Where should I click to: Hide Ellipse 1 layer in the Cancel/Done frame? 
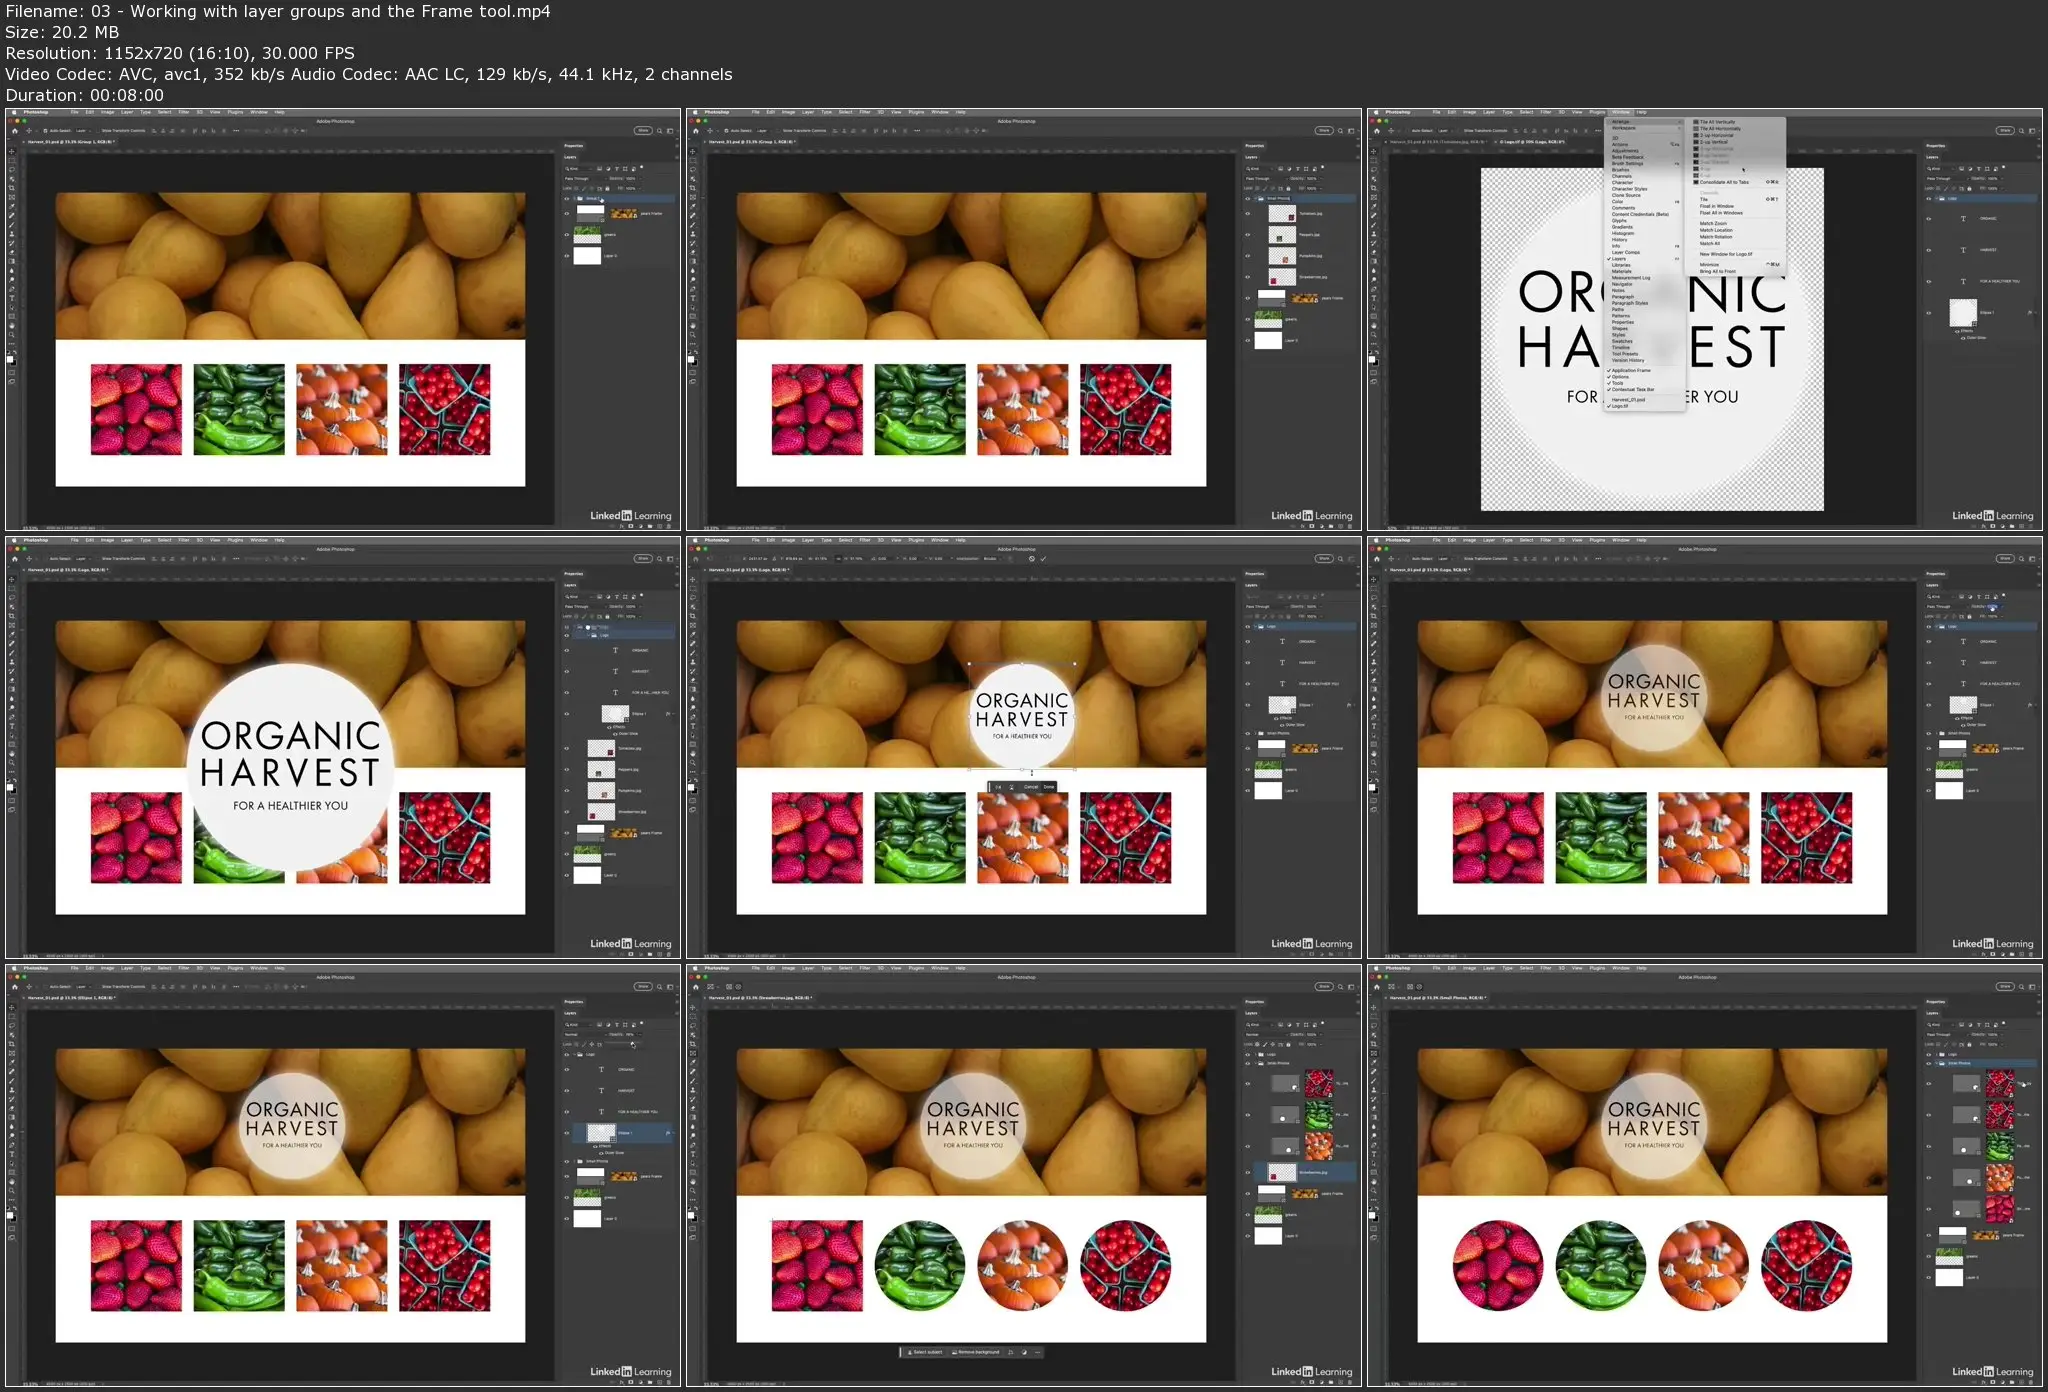(x=1248, y=705)
